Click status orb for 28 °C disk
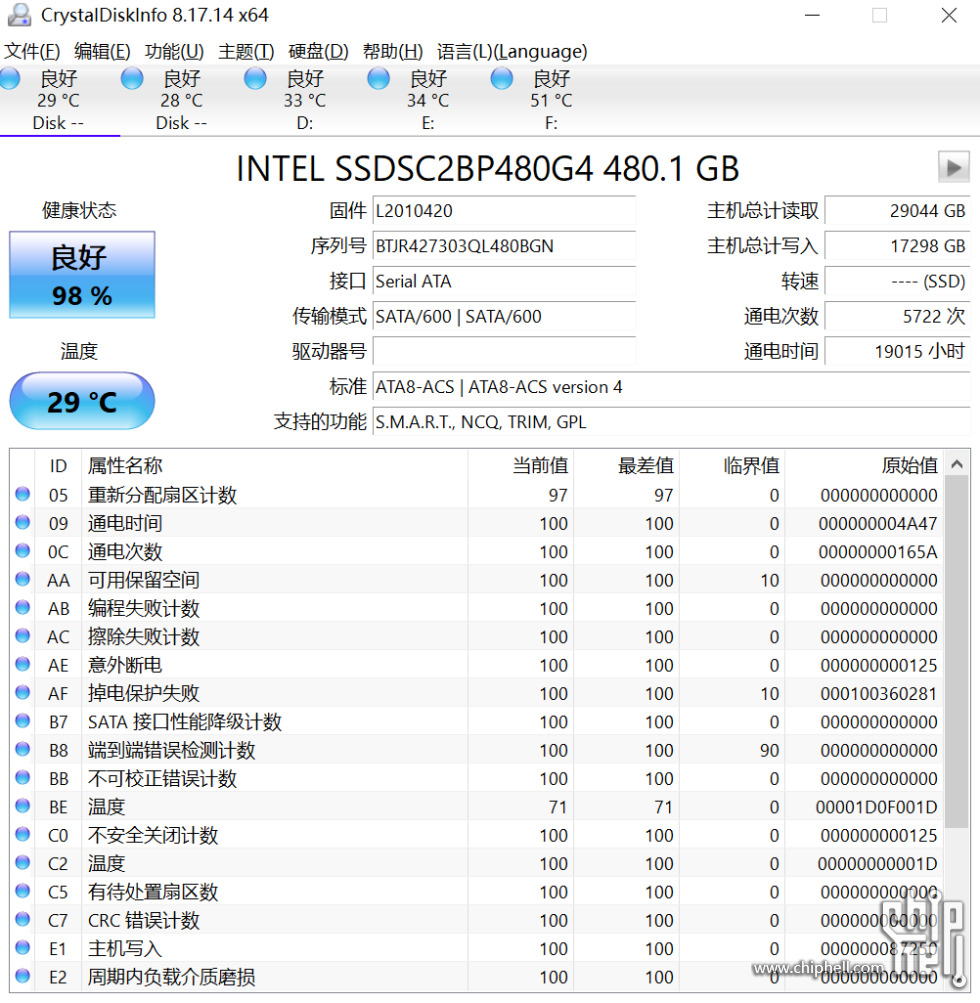Viewport: 980px width, 1003px height. pyautogui.click(x=132, y=79)
